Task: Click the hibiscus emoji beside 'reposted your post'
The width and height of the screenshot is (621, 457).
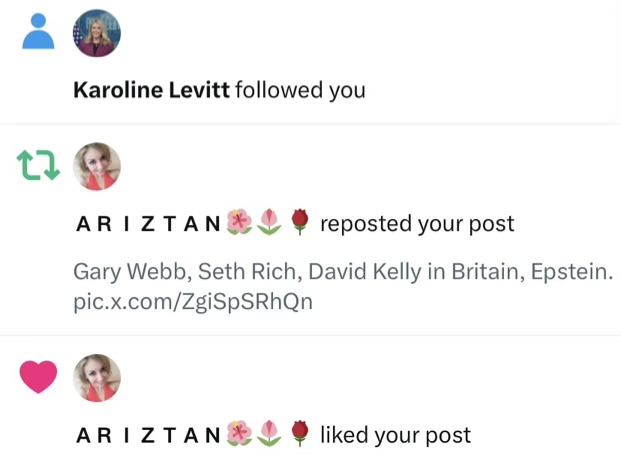Action: 239,222
